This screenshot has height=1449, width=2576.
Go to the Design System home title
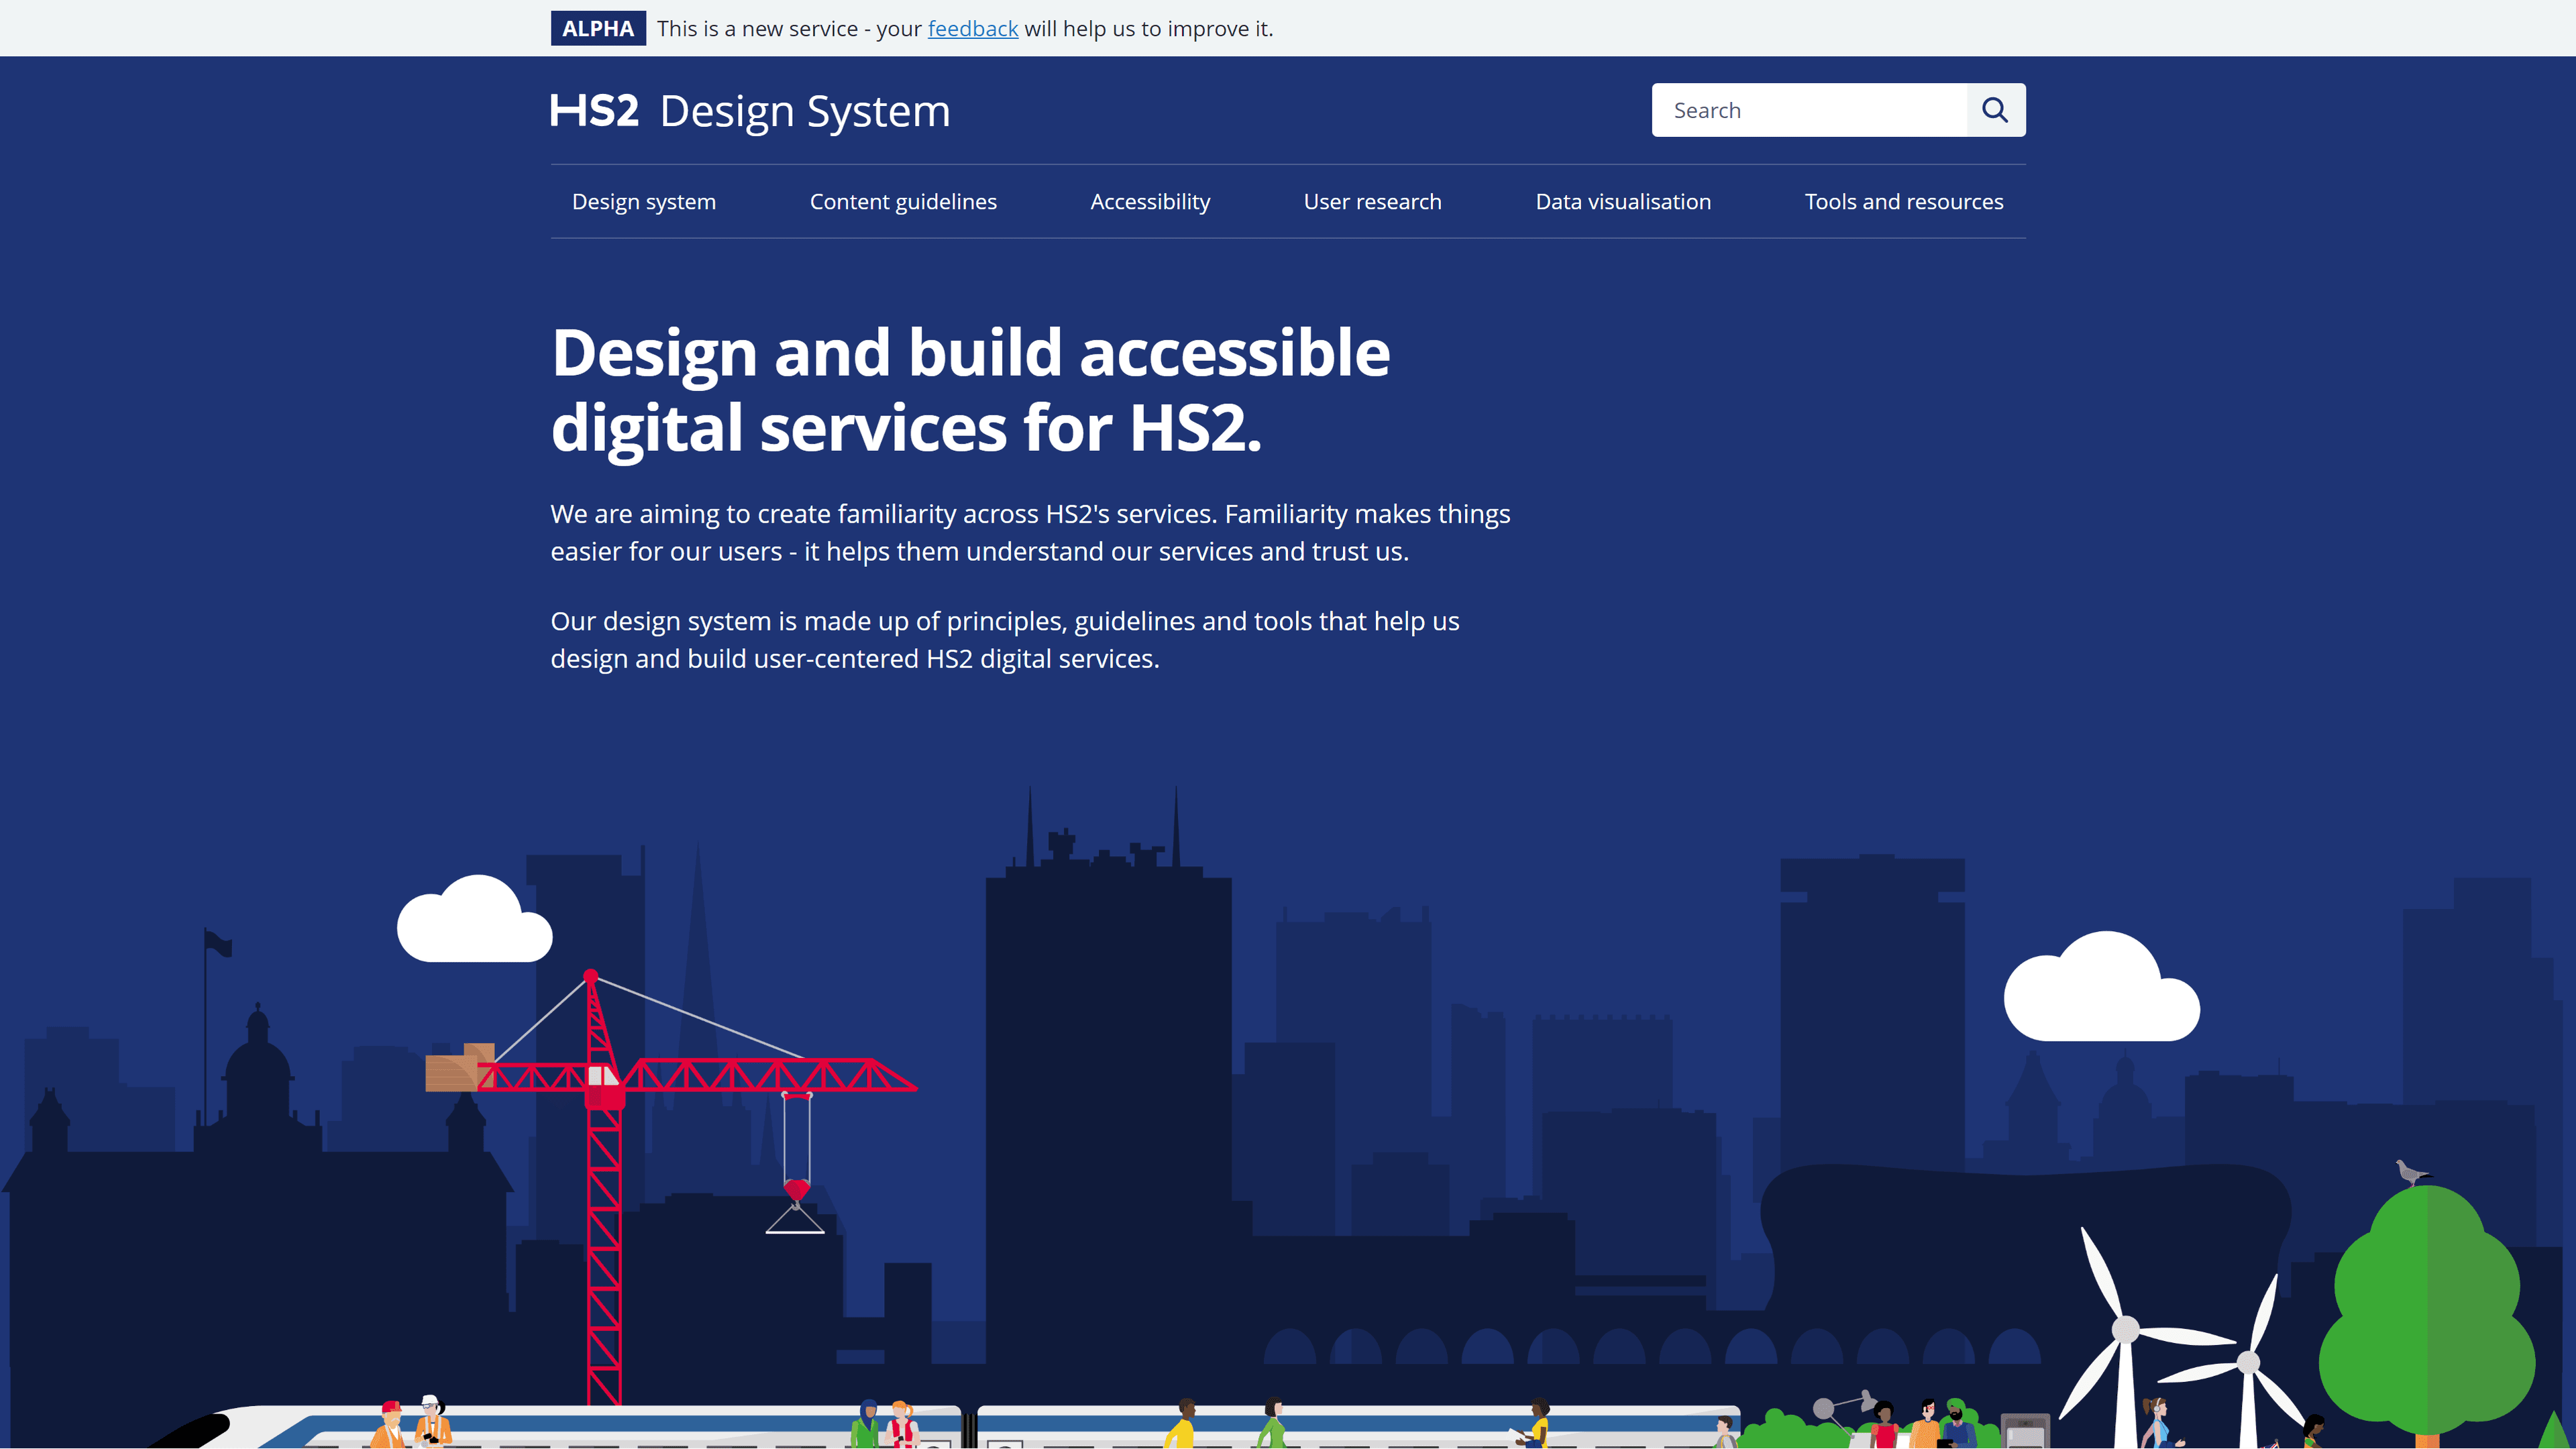(x=805, y=111)
